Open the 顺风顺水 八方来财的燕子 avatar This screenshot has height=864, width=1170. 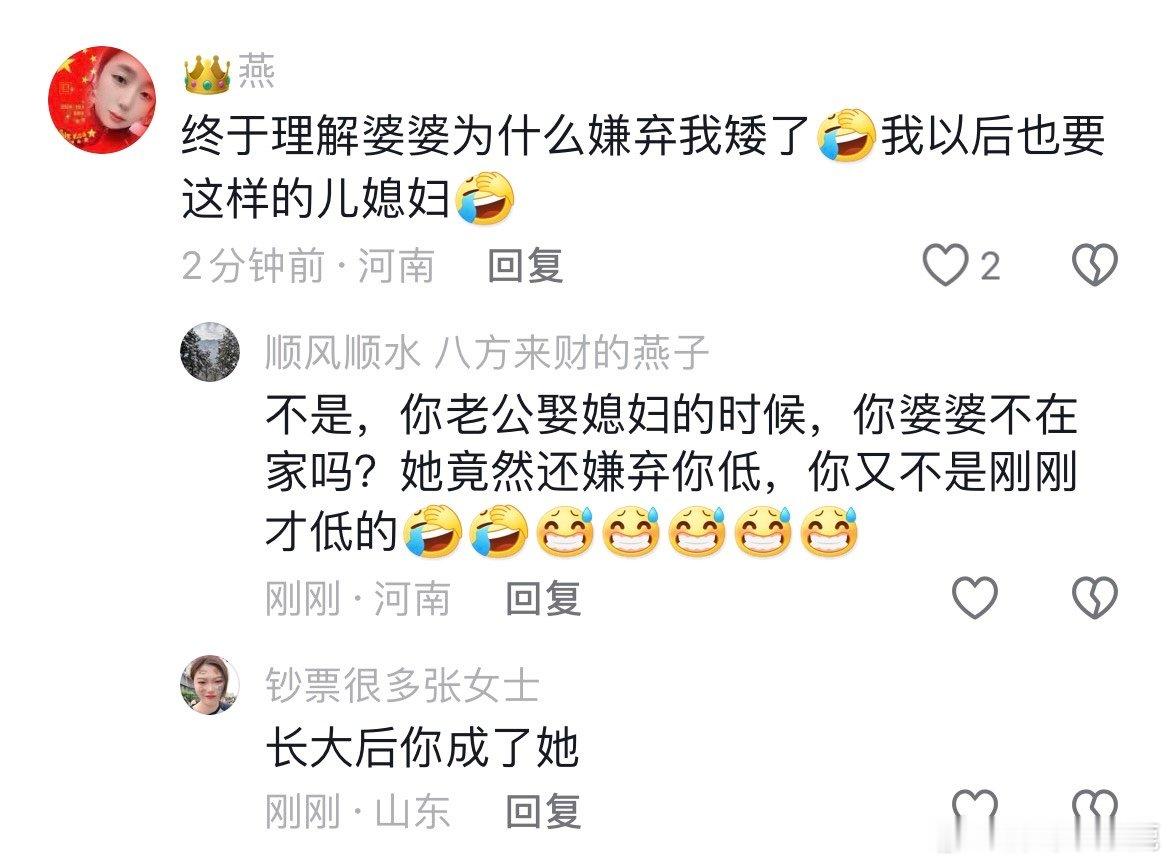(x=210, y=352)
